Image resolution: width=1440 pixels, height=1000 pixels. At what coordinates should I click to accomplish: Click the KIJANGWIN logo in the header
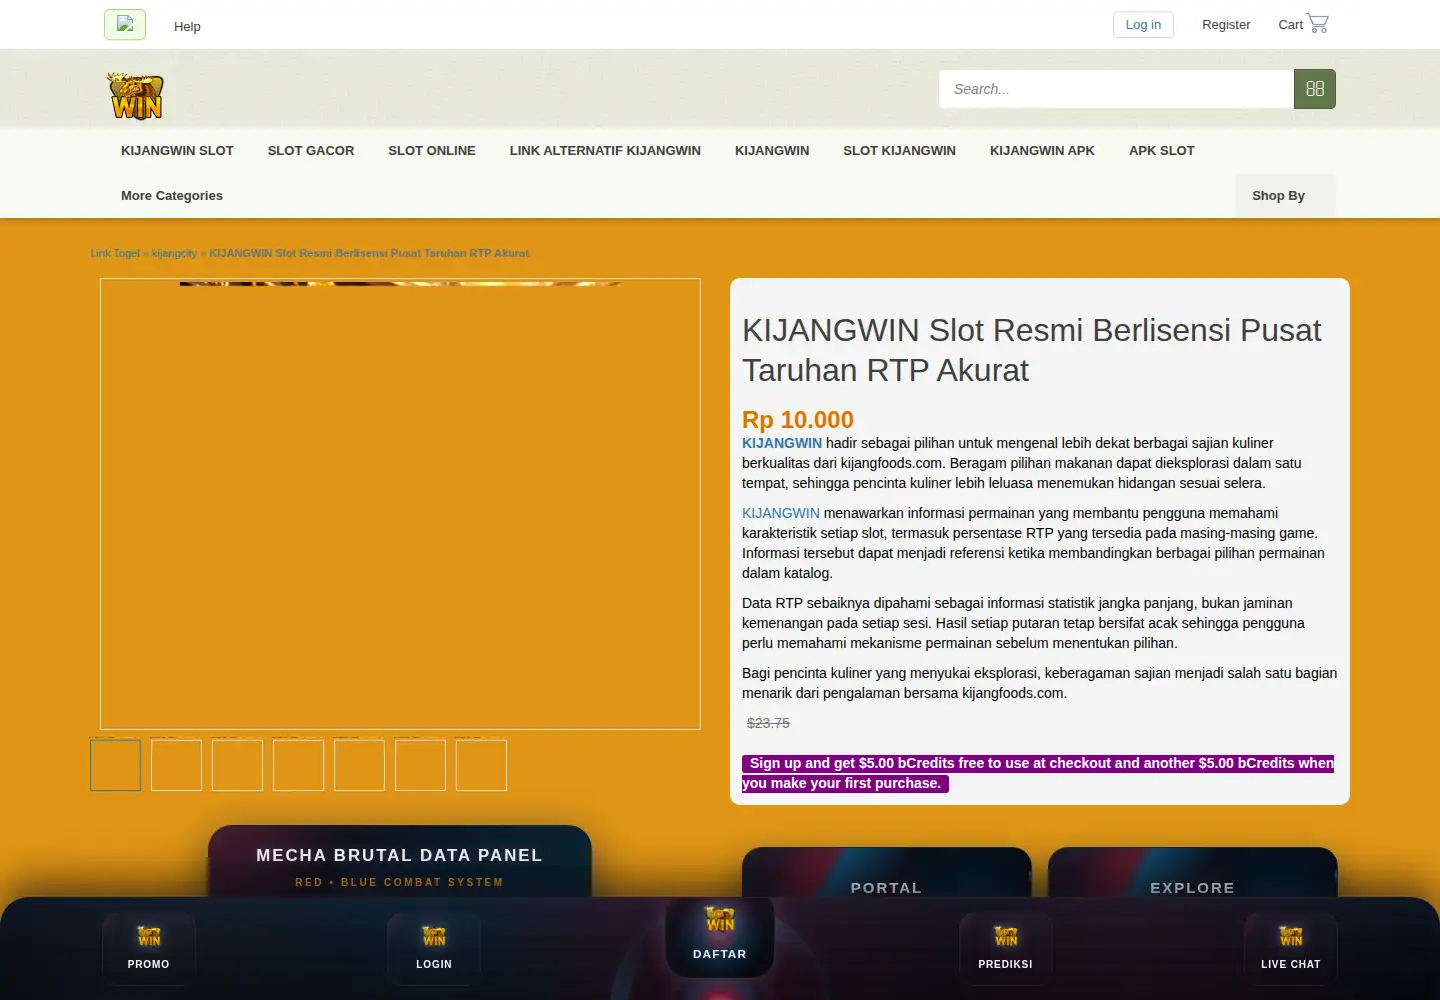pos(136,96)
